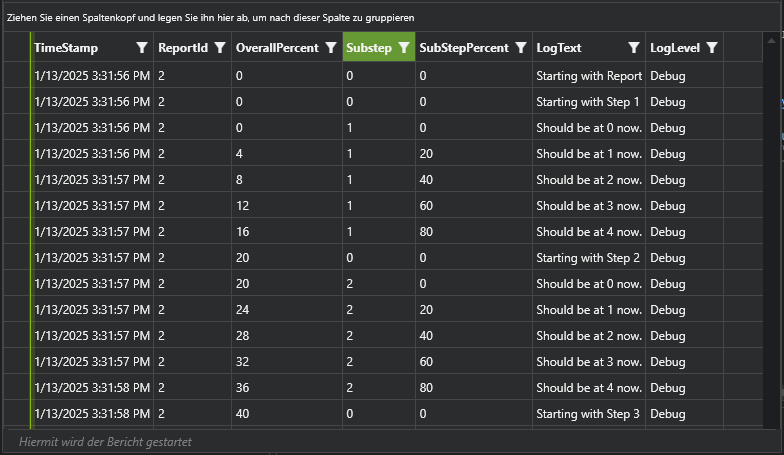Select the "Starting with Report" log cell

pyautogui.click(x=588, y=76)
